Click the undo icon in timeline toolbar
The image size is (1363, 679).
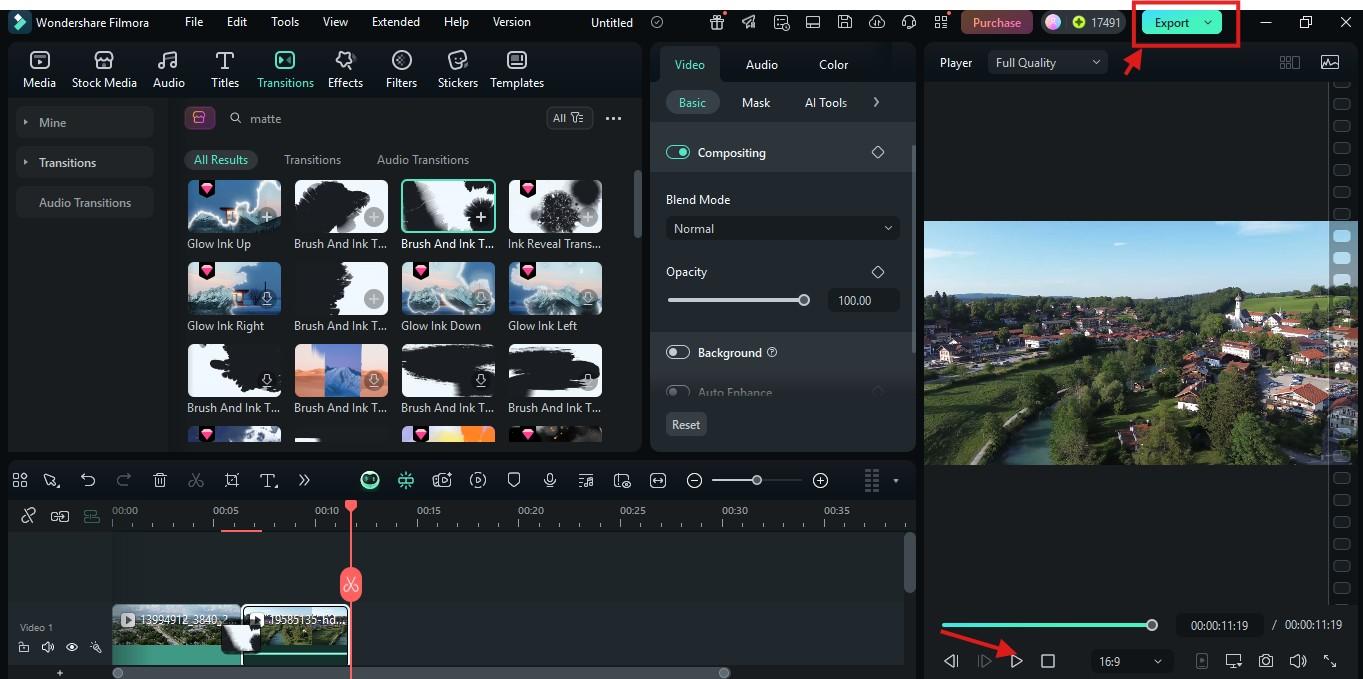pyautogui.click(x=88, y=481)
